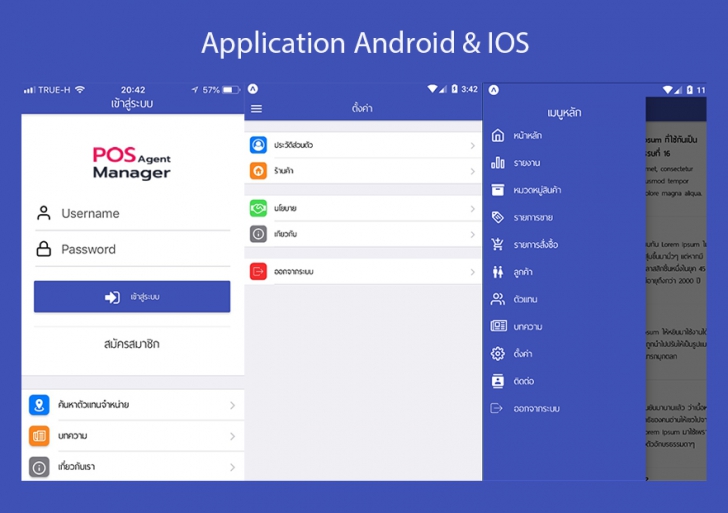
Task: Click the agents users icon ตัวแทน
Action: click(498, 299)
